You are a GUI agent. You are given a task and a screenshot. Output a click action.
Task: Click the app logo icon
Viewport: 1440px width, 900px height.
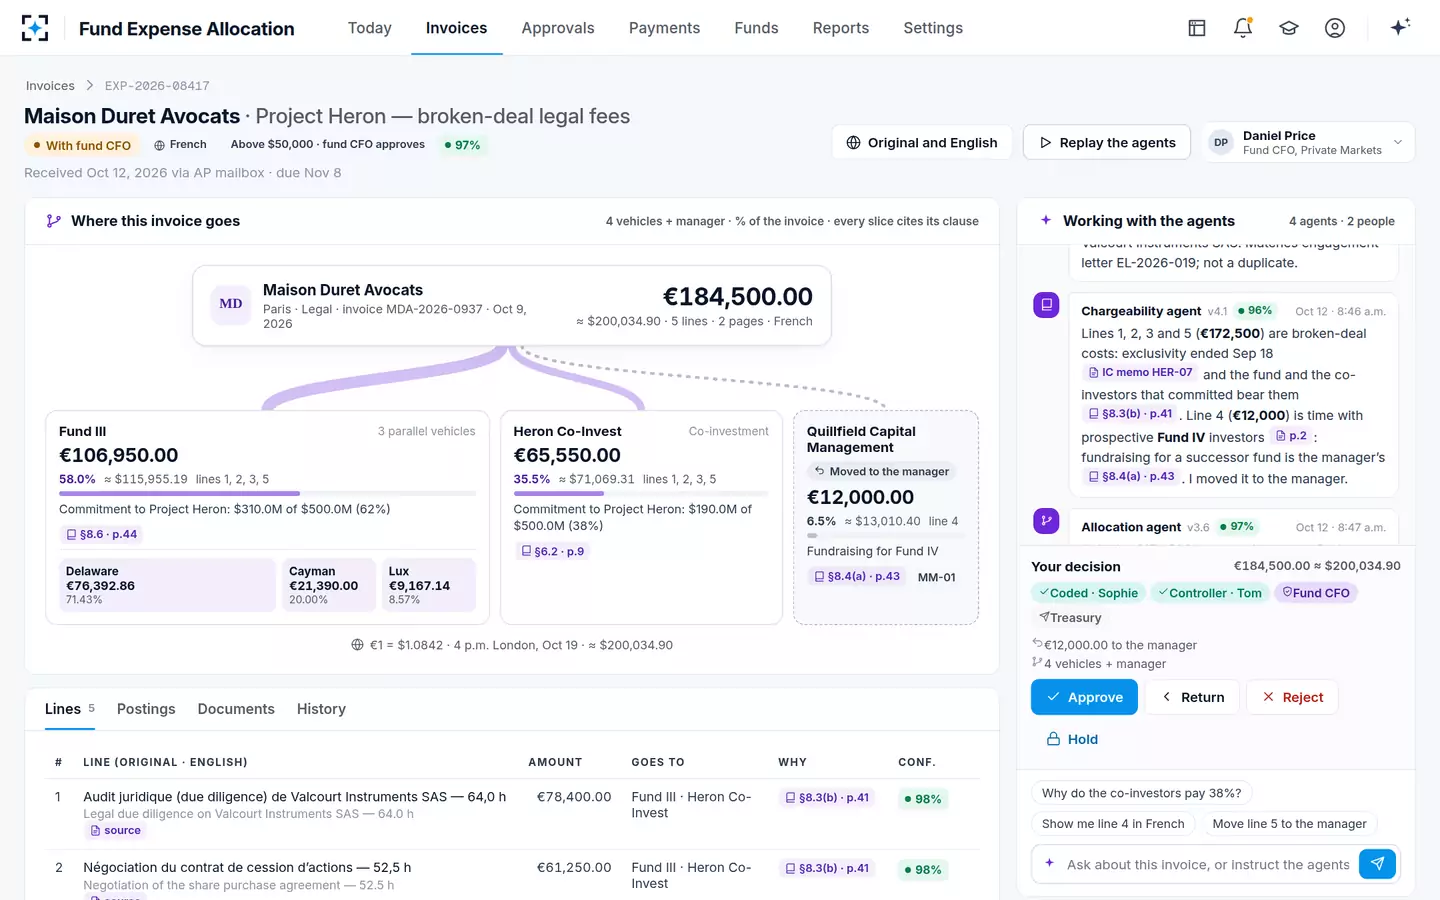(35, 28)
